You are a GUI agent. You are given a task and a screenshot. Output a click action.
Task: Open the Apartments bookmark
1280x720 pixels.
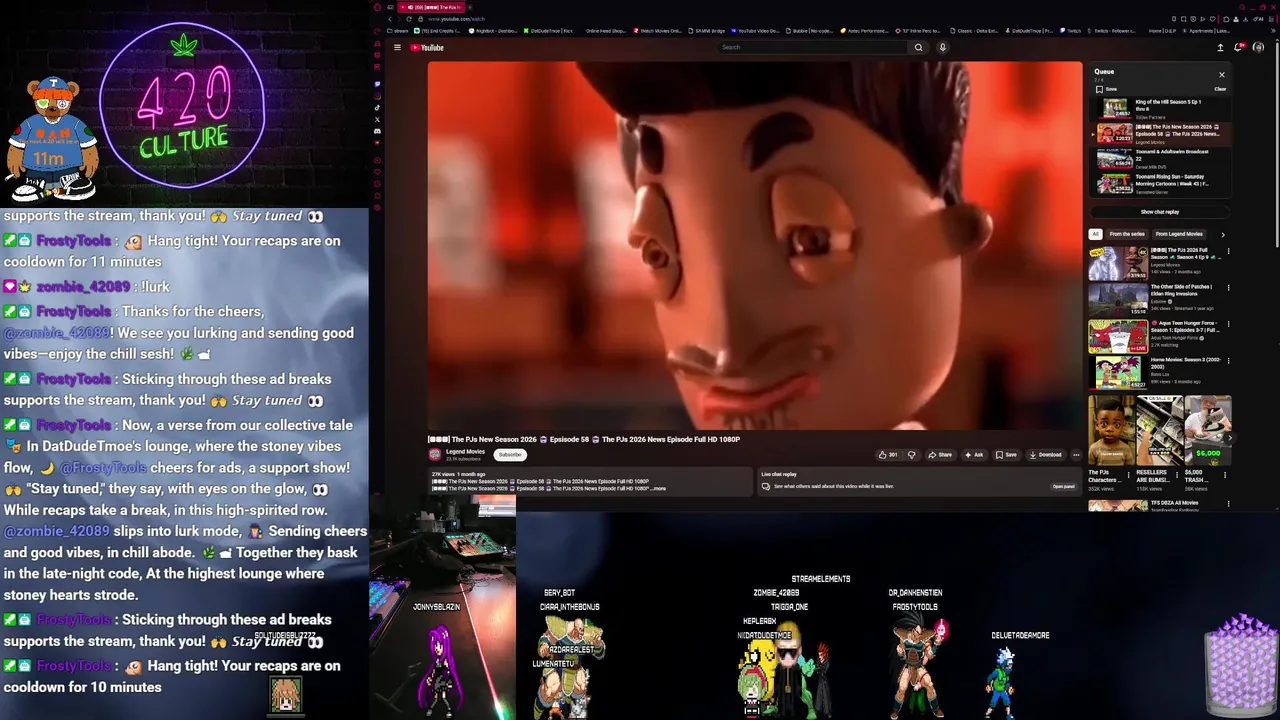[x=1204, y=31]
